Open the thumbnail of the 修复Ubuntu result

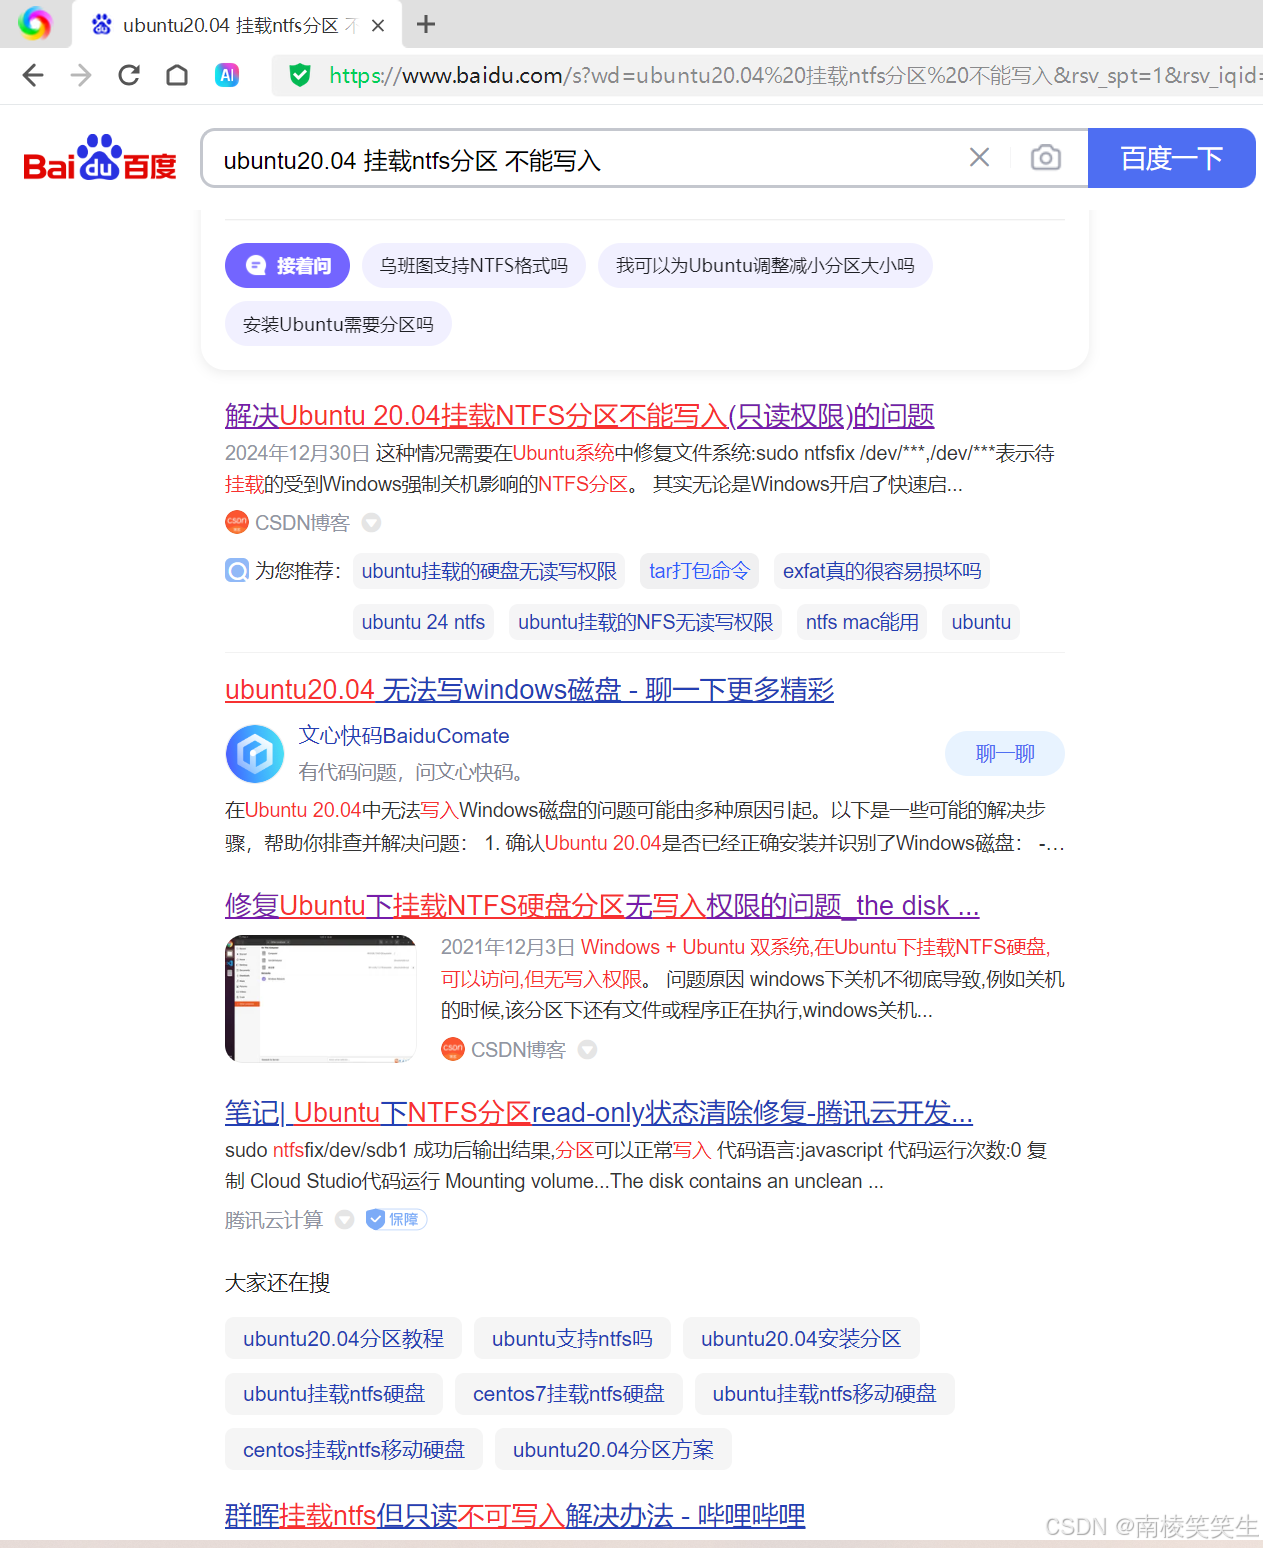click(x=321, y=998)
